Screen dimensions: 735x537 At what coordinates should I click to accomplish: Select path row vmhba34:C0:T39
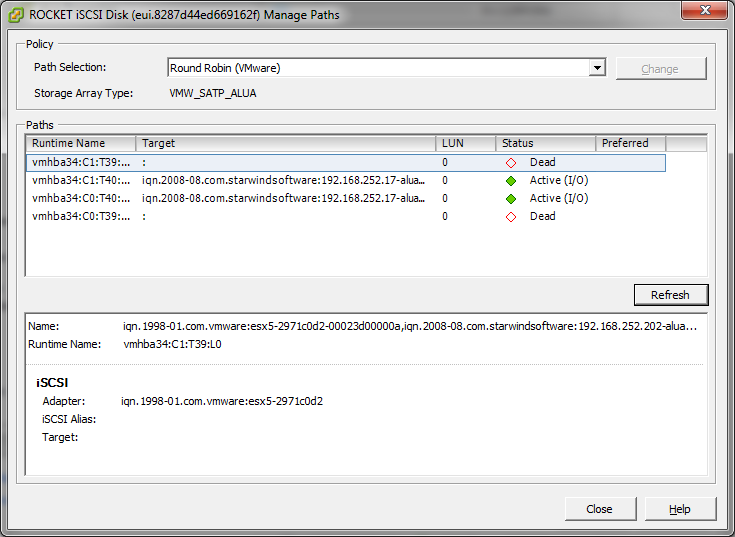coord(345,216)
